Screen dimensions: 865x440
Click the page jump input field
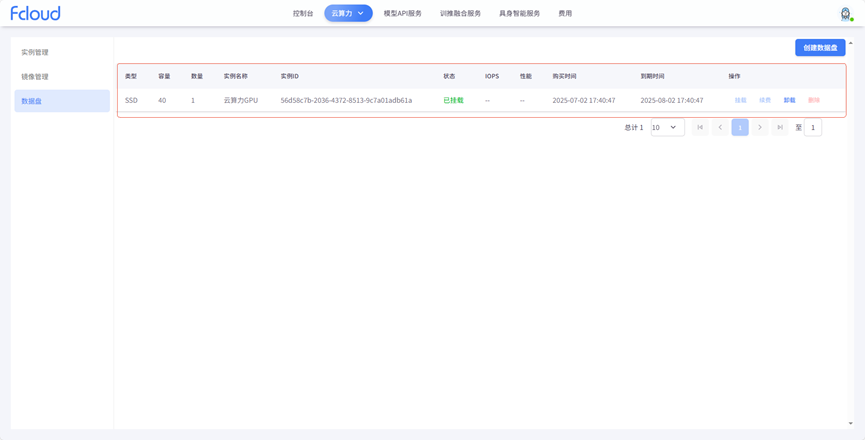(813, 128)
